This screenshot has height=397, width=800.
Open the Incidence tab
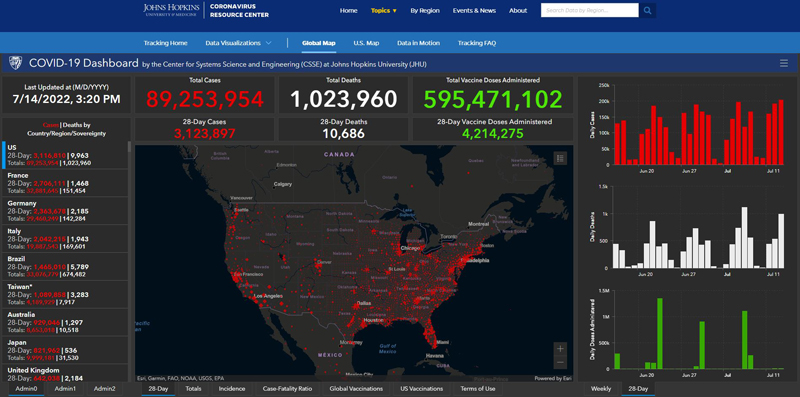point(232,389)
